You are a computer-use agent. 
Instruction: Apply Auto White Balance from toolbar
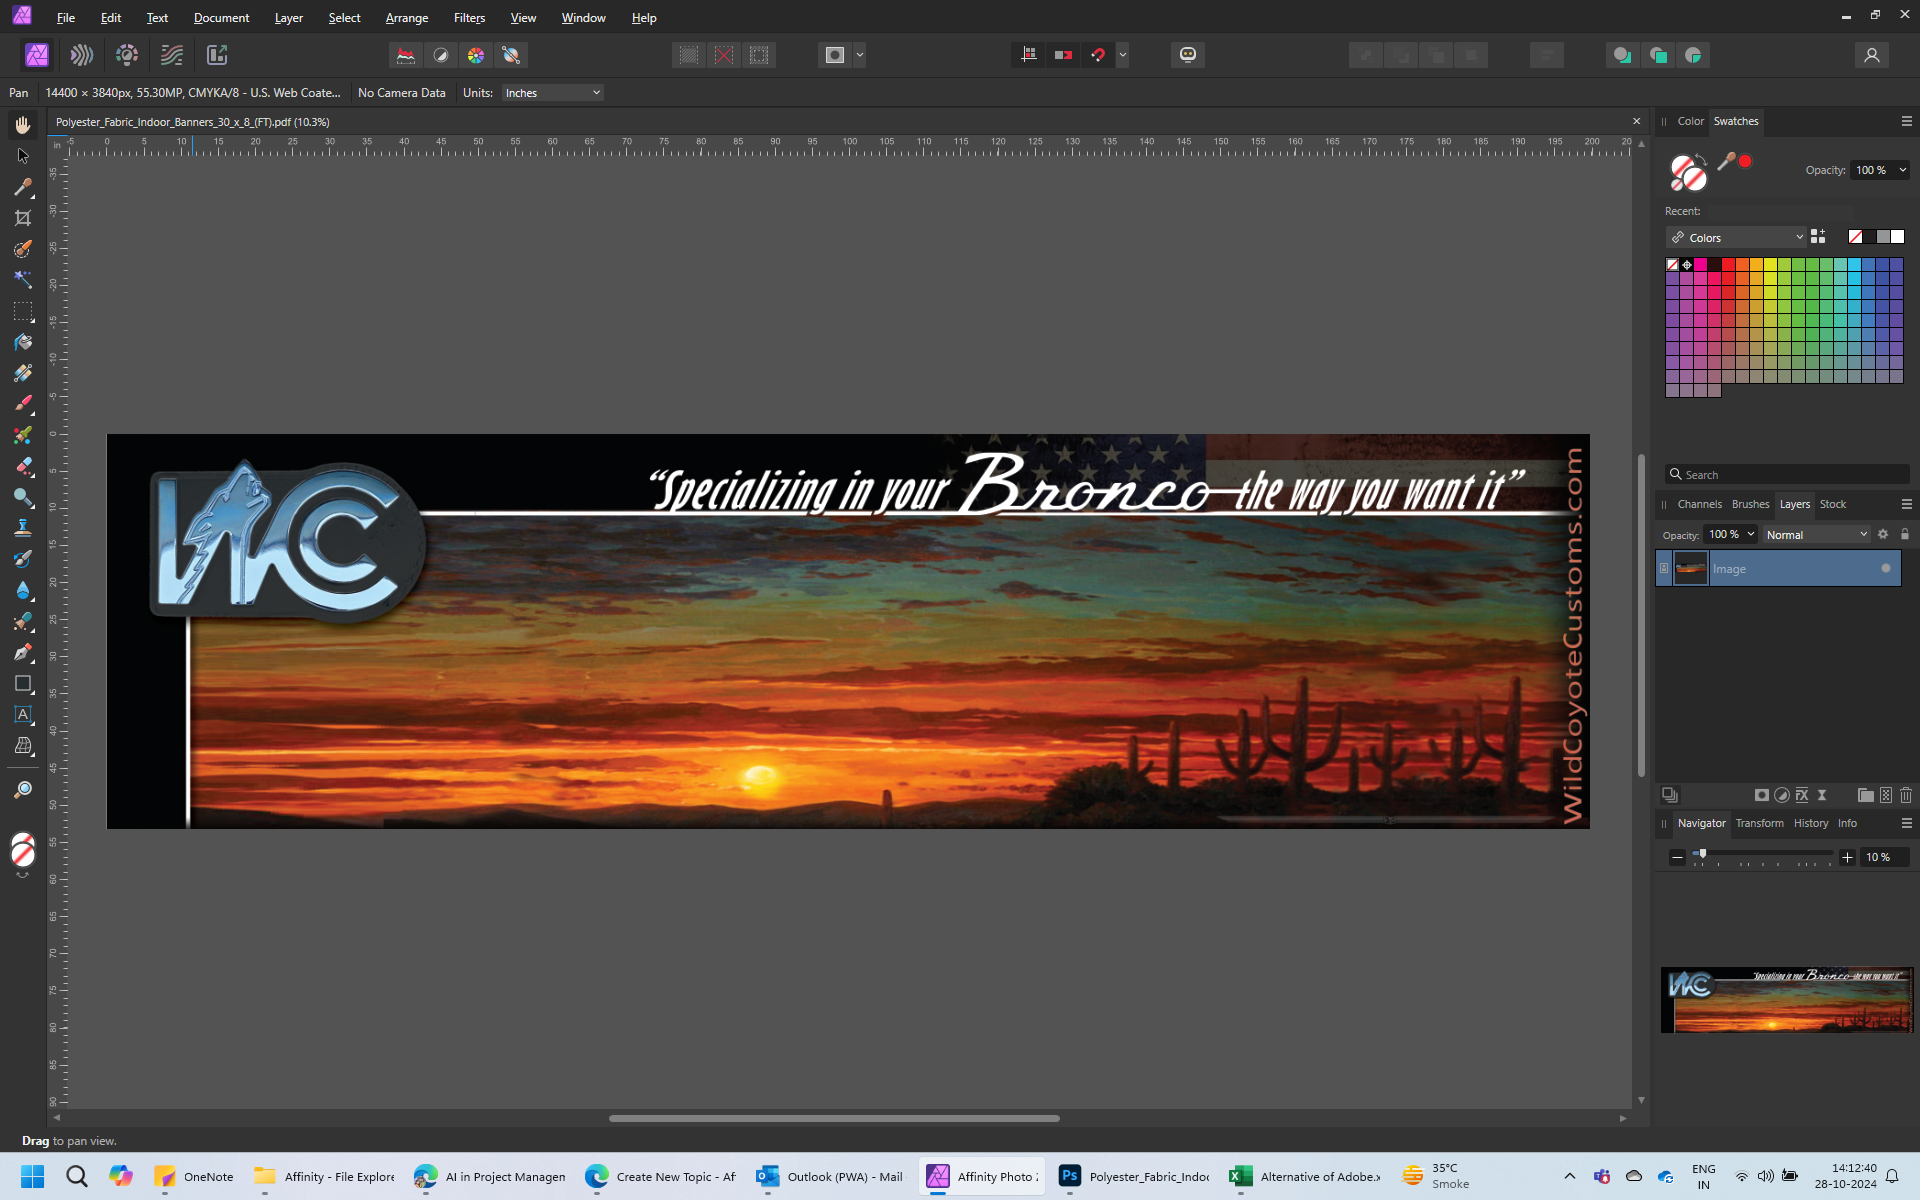511,55
